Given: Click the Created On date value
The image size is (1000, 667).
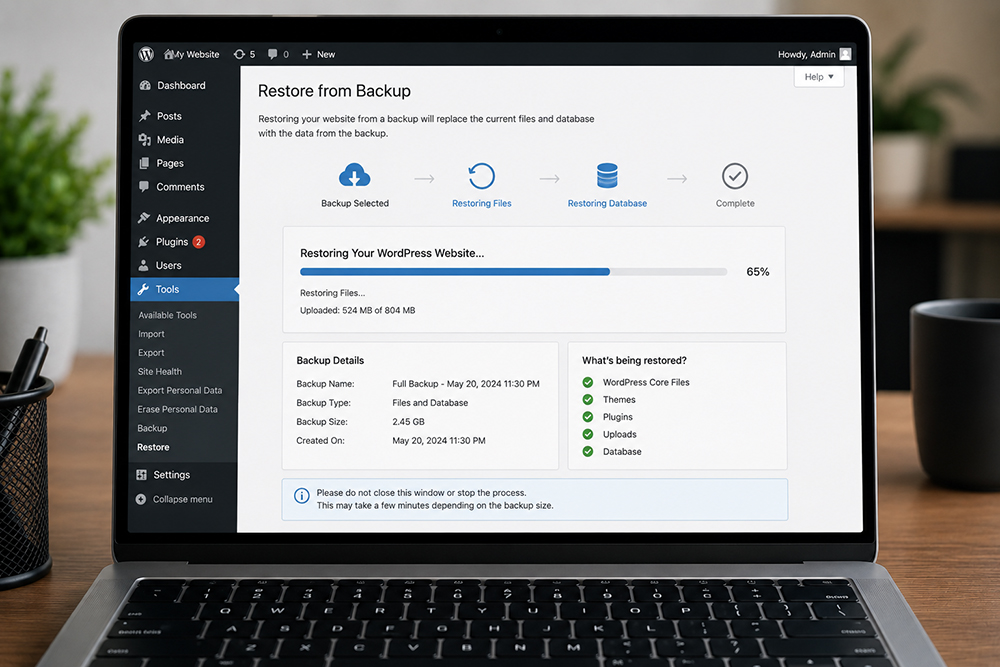Looking at the screenshot, I should tap(439, 441).
